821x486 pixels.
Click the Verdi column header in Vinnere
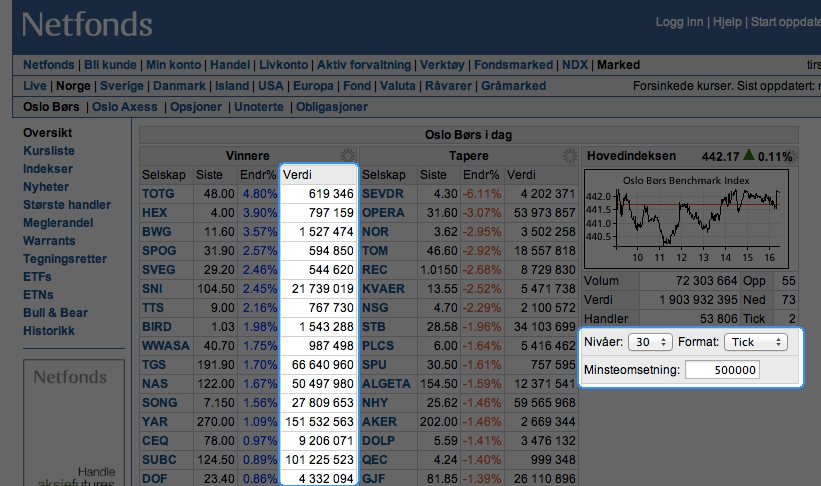coord(297,175)
